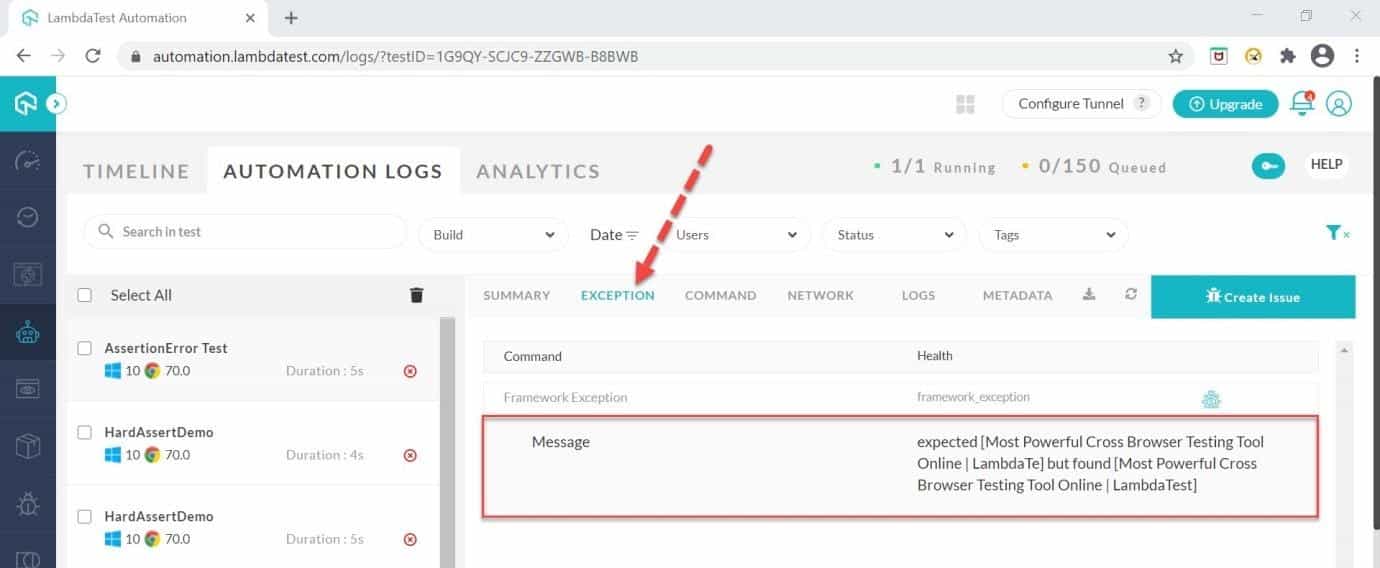Click the Configure Tunnel button
This screenshot has height=568, width=1380.
pyautogui.click(x=1082, y=104)
